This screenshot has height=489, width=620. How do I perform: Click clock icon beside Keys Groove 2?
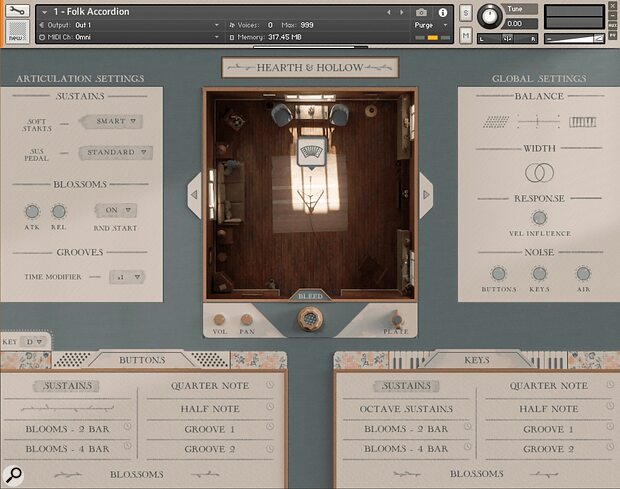(x=611, y=447)
